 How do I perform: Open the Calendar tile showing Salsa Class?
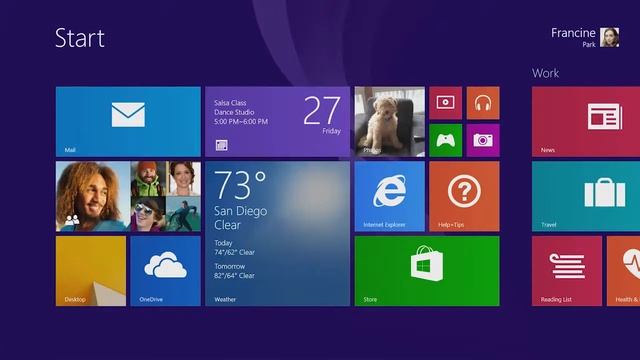(x=278, y=121)
